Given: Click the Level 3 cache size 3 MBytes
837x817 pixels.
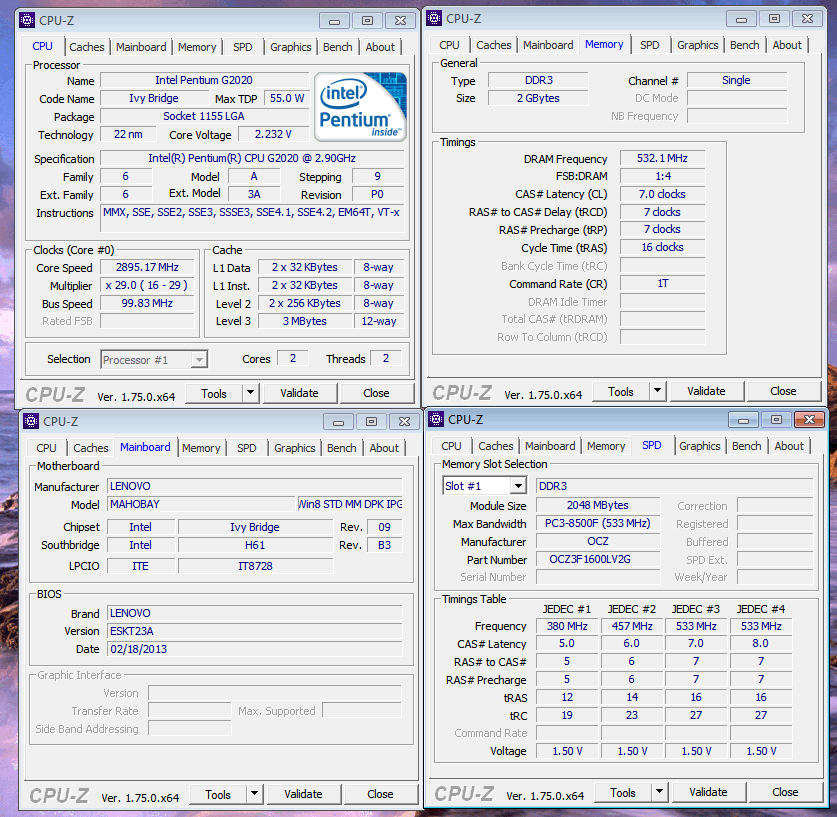Looking at the screenshot, I should click(x=305, y=321).
